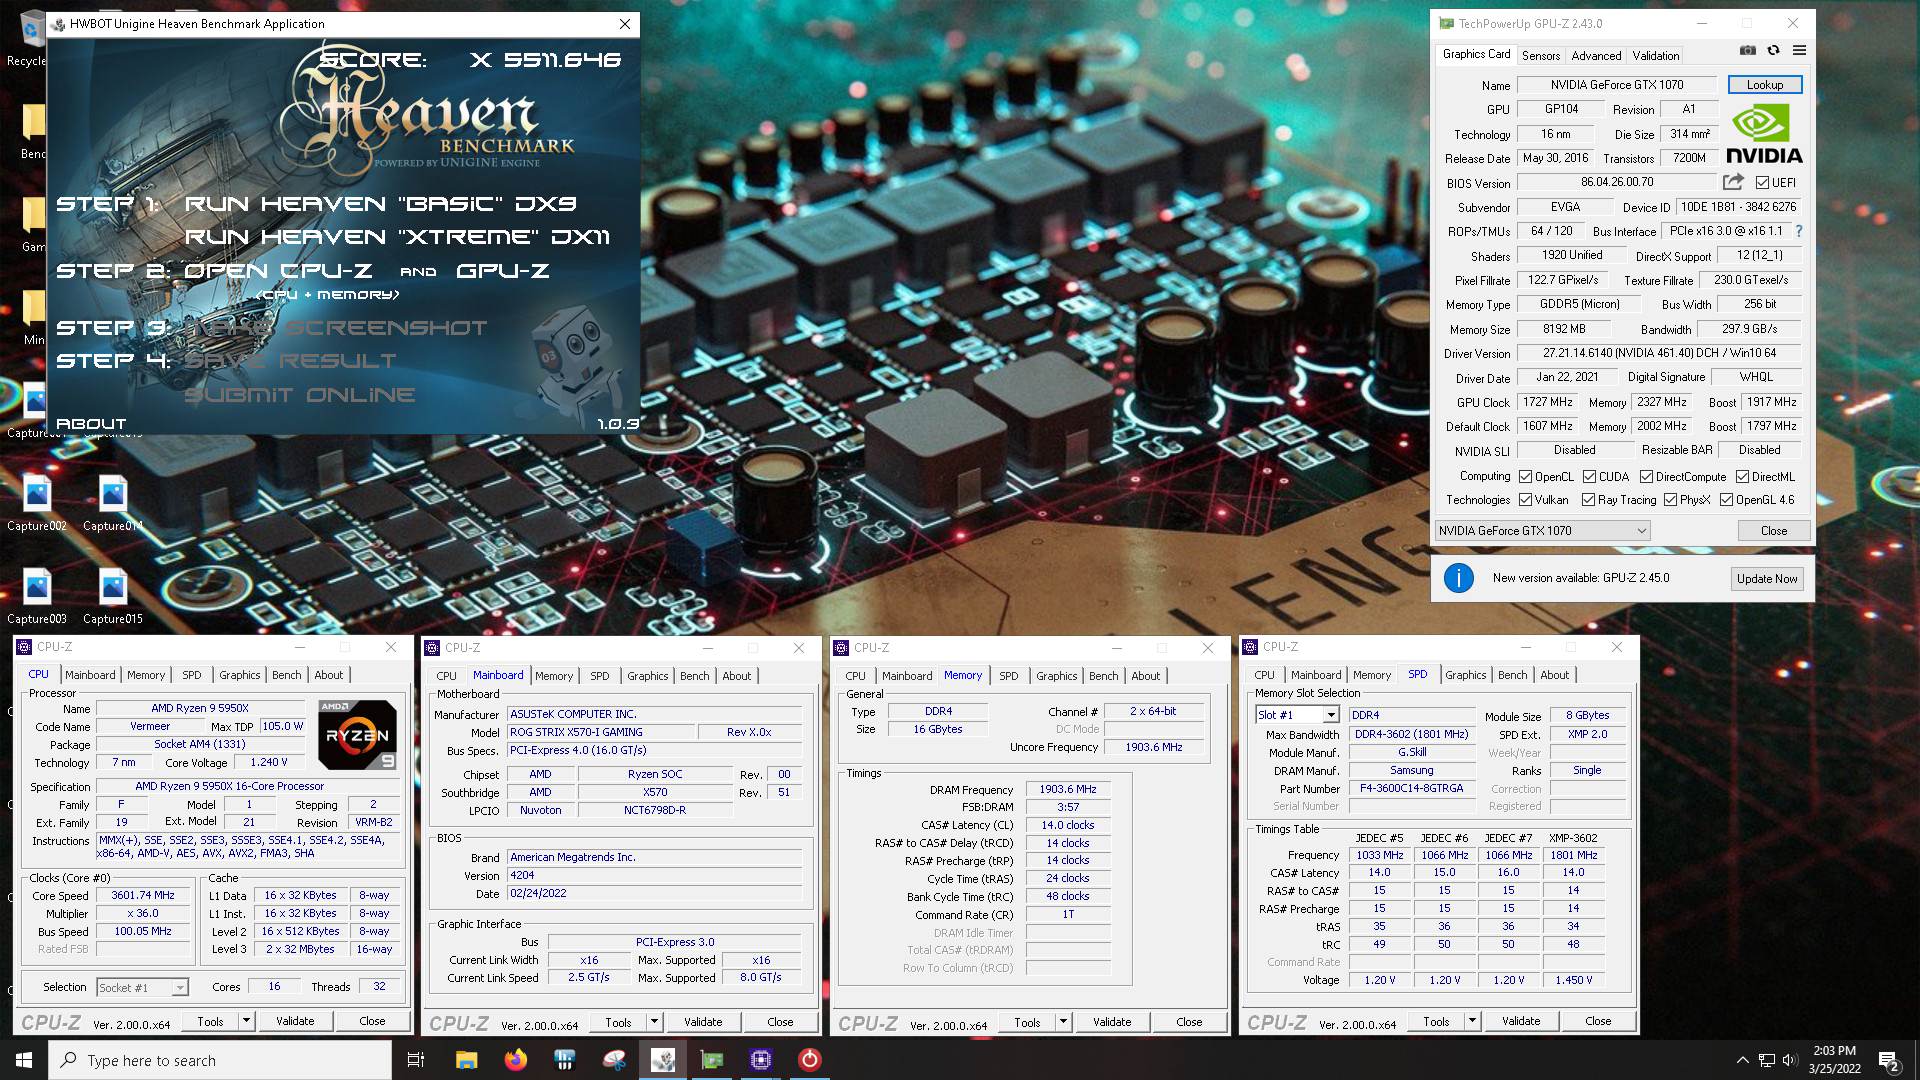Show hidden system tray icons

click(1742, 1060)
